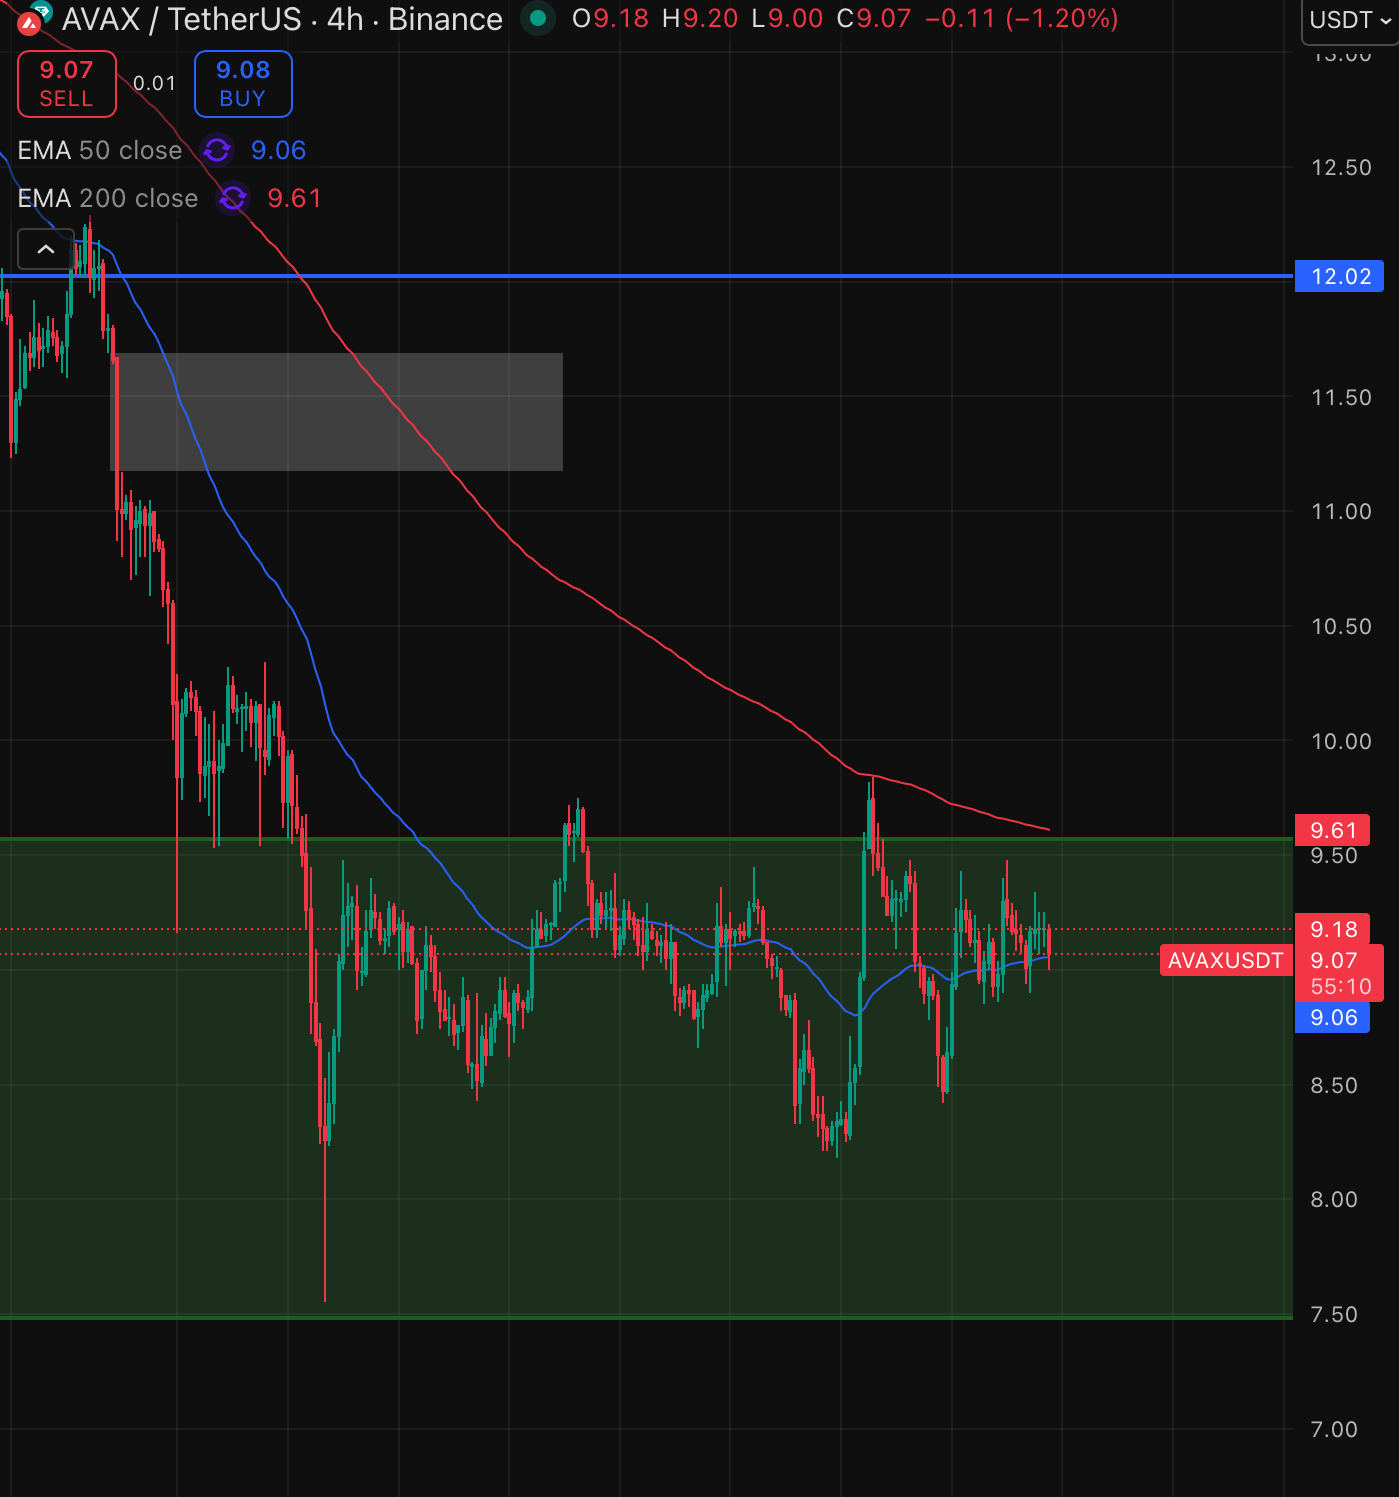Image resolution: width=1399 pixels, height=1497 pixels.
Task: Click the AVAXUSDT symbol tag
Action: (x=1226, y=960)
